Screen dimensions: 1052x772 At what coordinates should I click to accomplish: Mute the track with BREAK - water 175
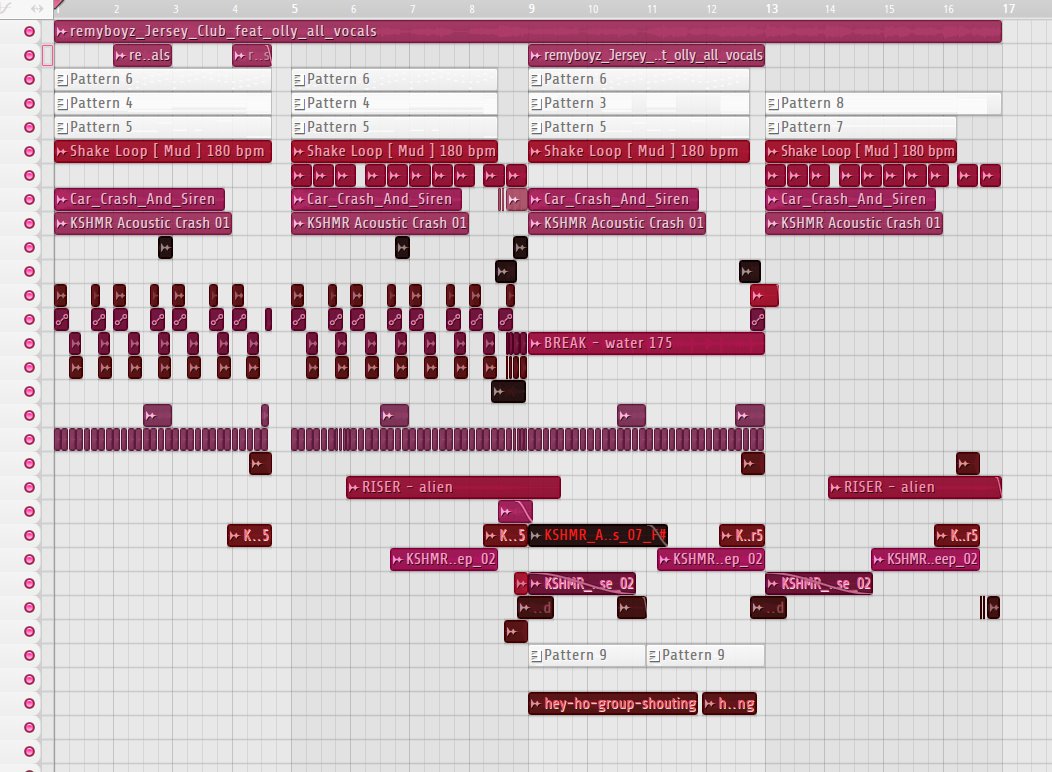[x=29, y=343]
